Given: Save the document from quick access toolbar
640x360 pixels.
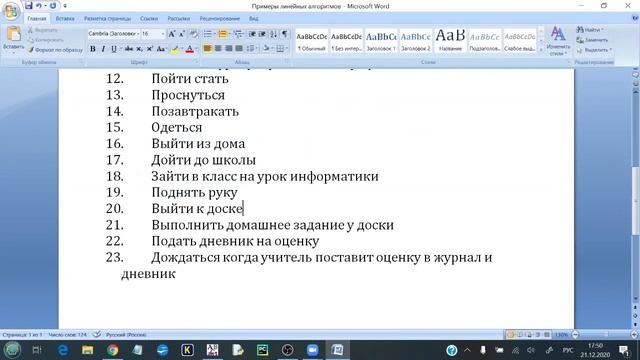Looking at the screenshot, I should [x=29, y=6].
